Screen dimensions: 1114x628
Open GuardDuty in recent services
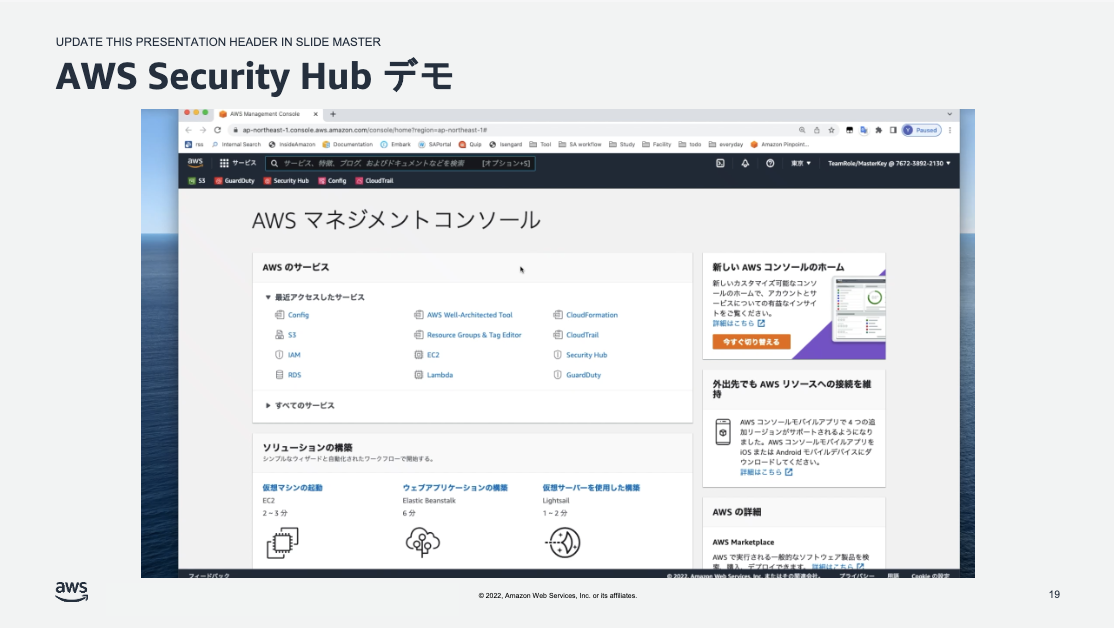click(583, 374)
